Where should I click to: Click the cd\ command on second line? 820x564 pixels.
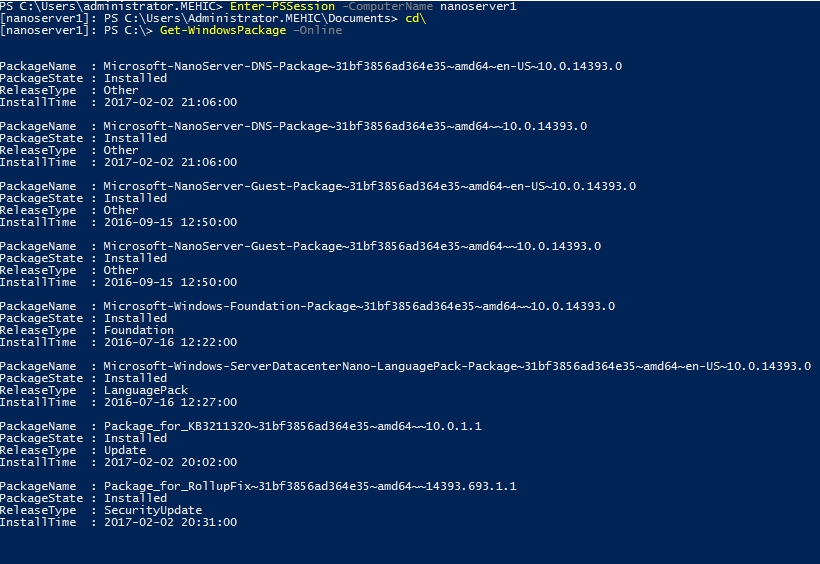click(414, 19)
